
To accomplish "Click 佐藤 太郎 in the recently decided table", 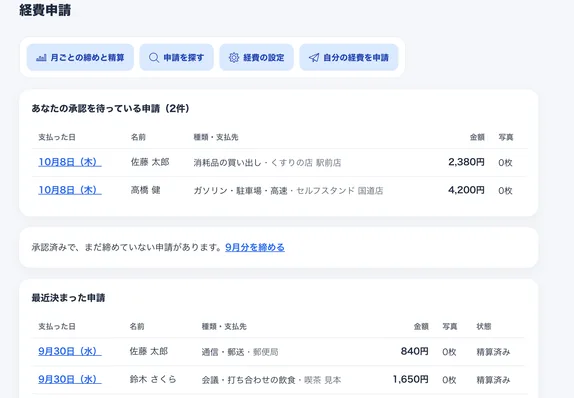I will tap(149, 351).
